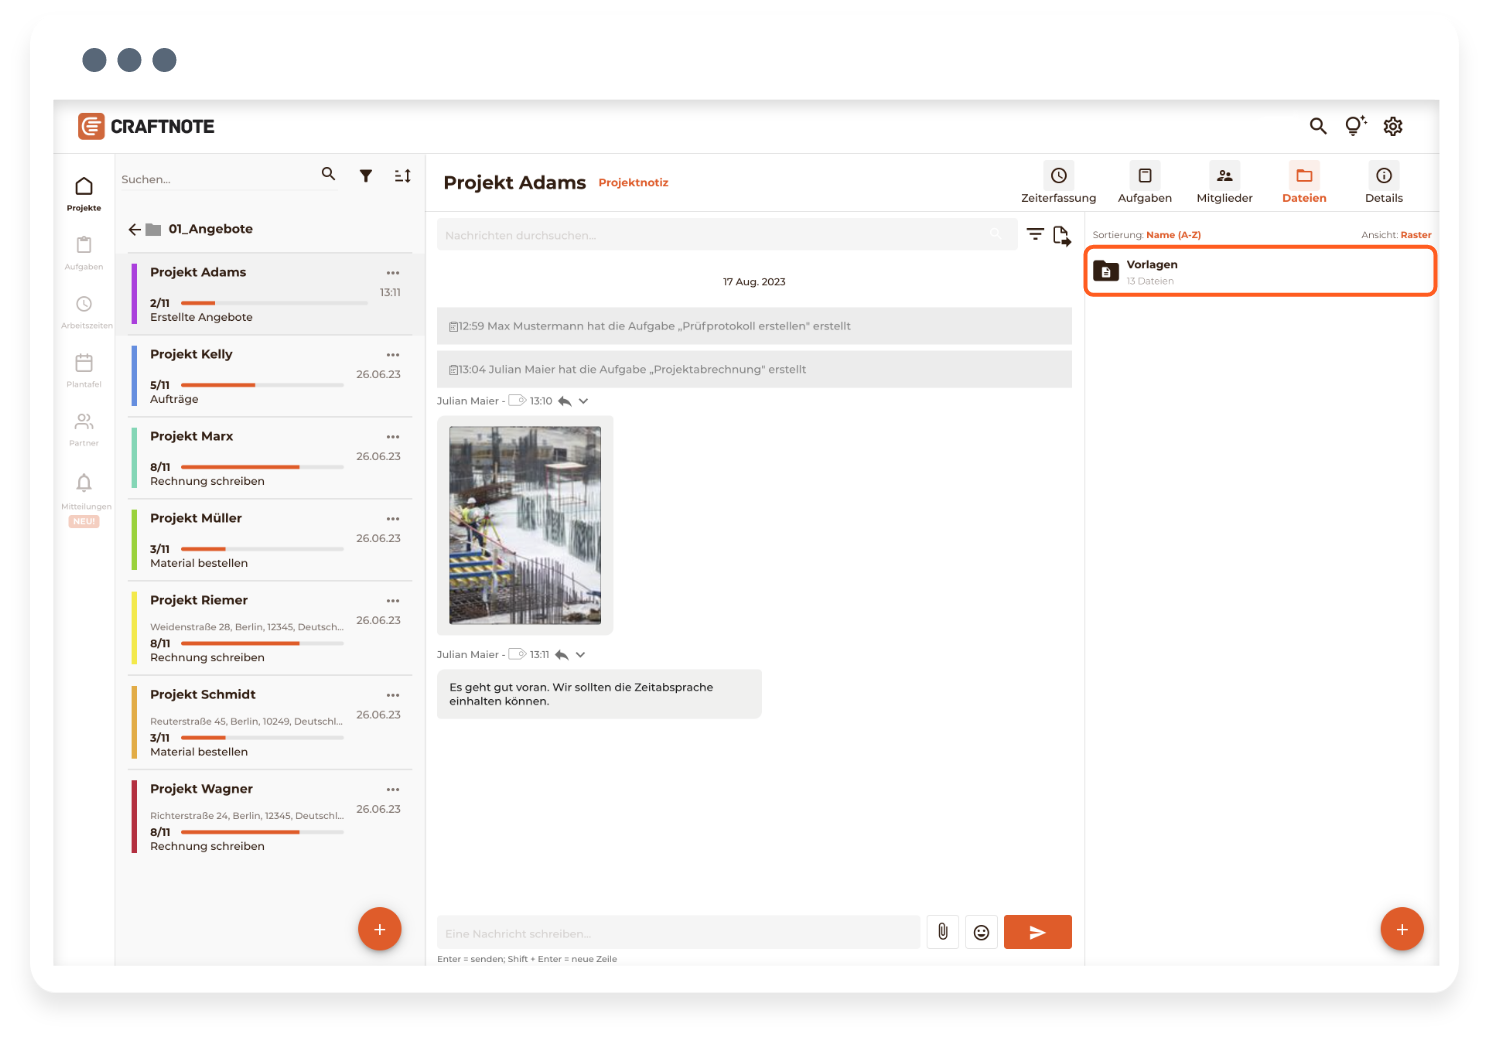Click the export chat file icon
This screenshot has width=1489, height=1038.
coord(1061,236)
